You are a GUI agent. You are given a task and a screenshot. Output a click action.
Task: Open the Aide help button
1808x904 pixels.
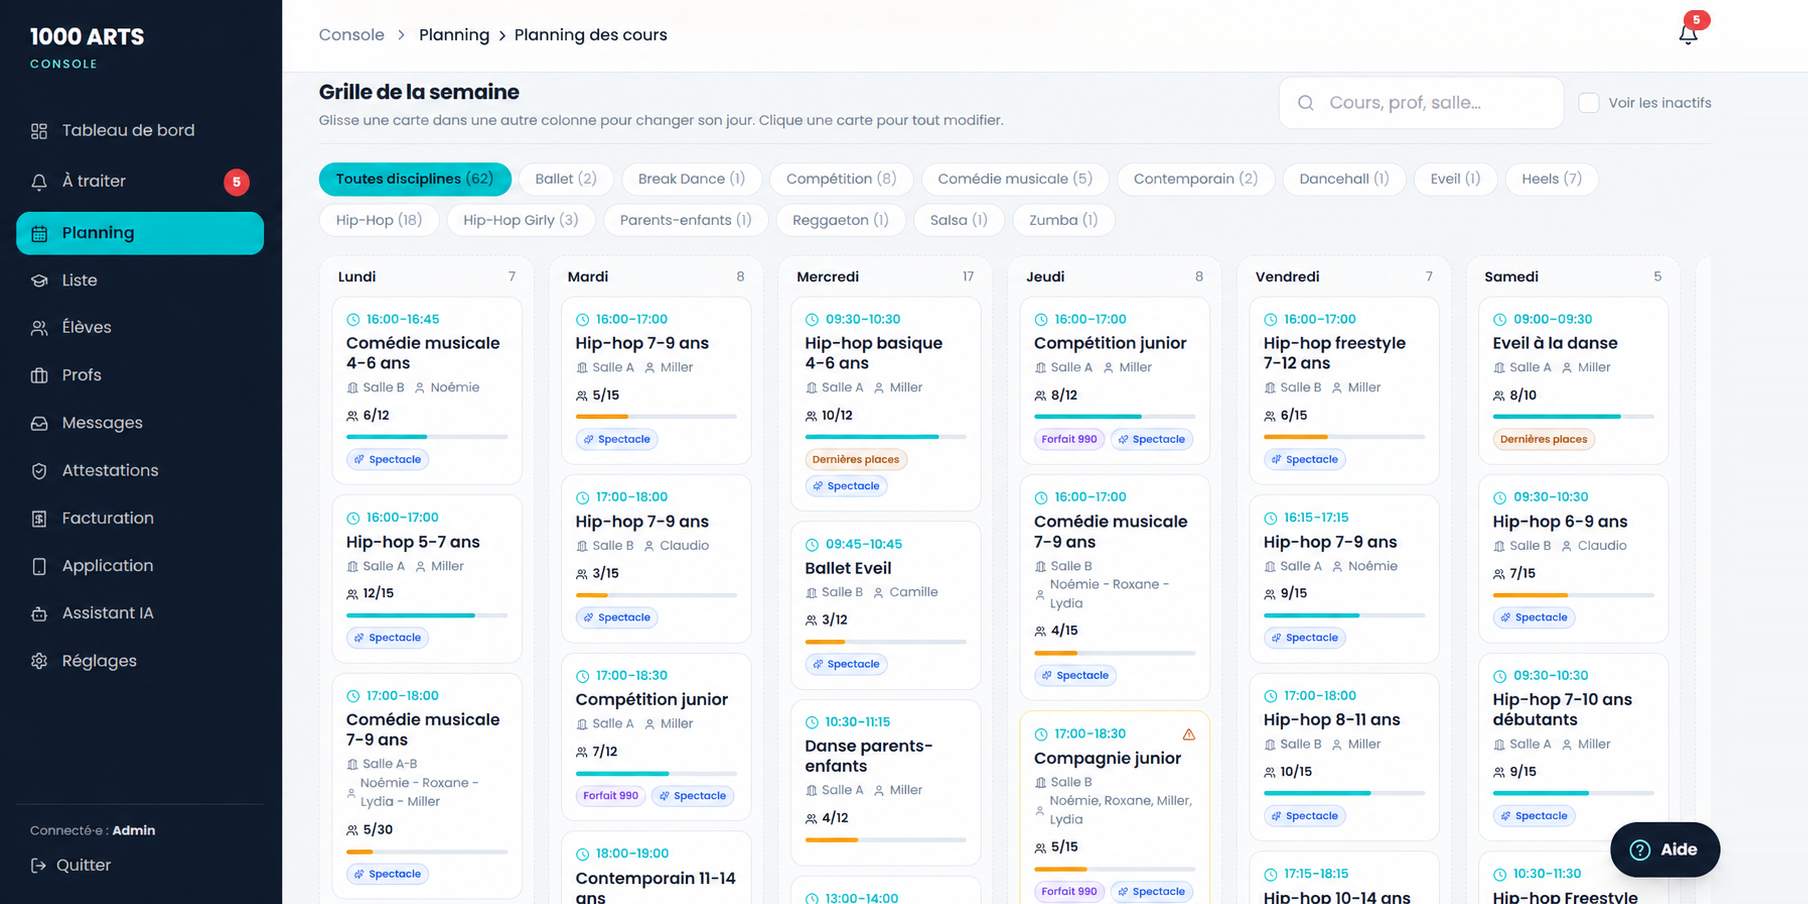tap(1665, 850)
